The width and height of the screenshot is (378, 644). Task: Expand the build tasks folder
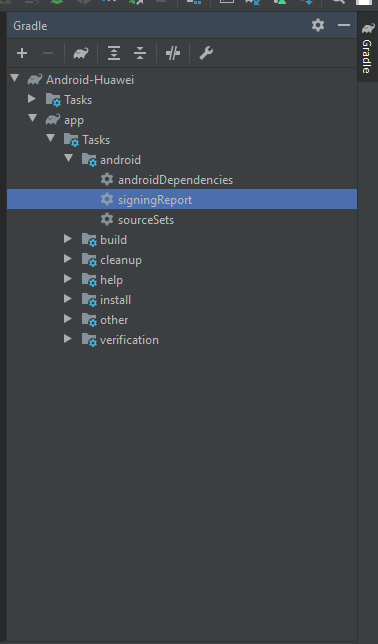(68, 239)
